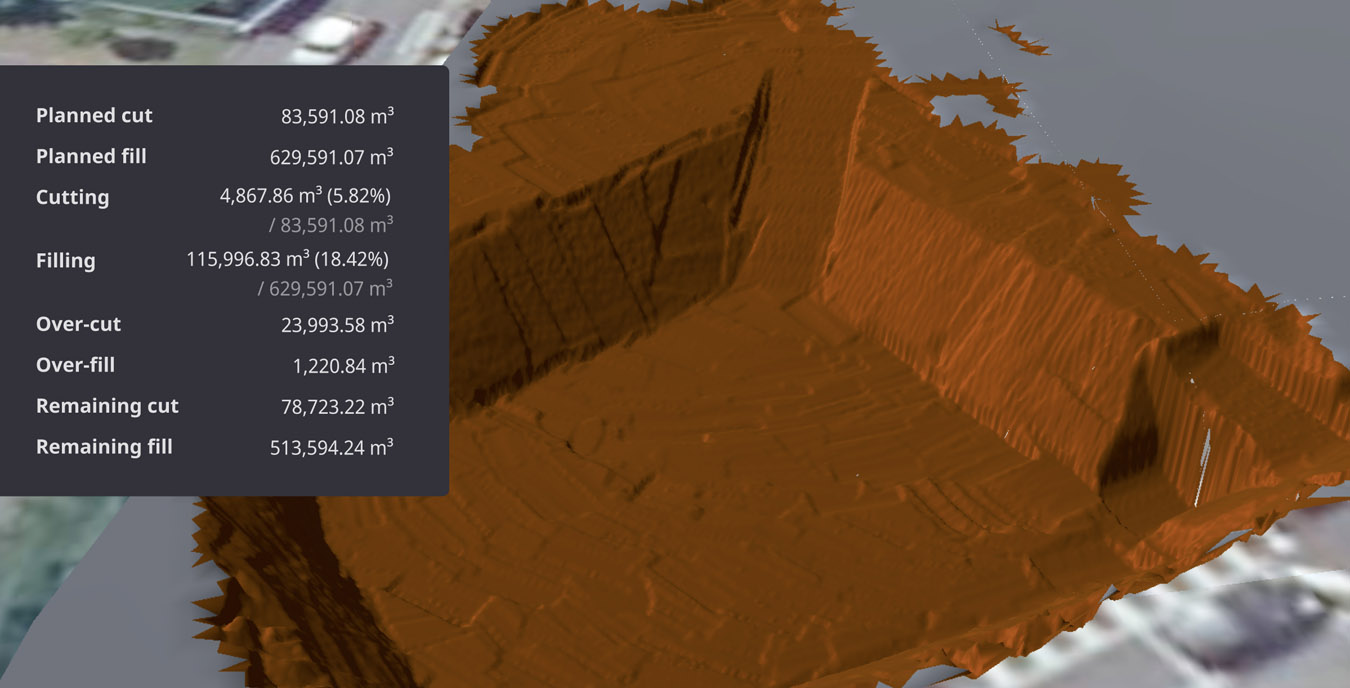Select the 23,993.58 m³ over-cut value
Screen dimensions: 1350x688
coord(337,325)
